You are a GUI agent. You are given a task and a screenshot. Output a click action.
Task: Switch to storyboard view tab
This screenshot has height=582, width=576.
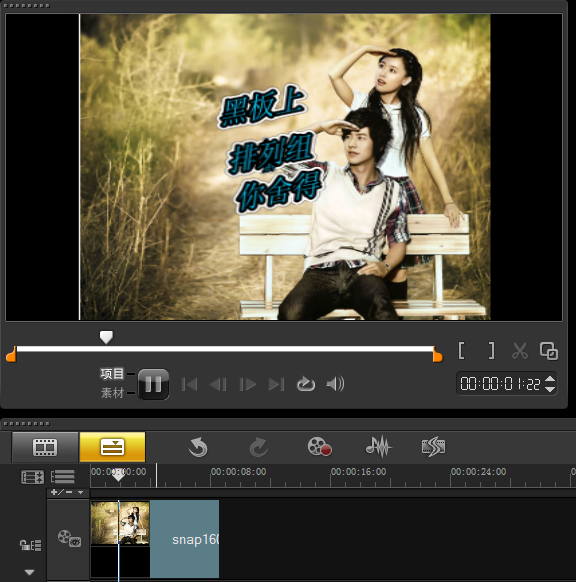(45, 447)
